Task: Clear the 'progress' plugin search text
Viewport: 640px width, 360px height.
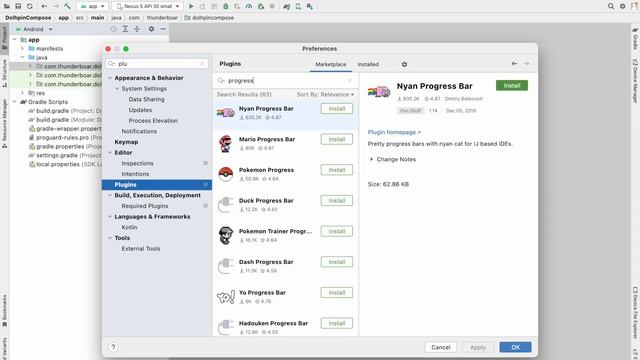Action: point(350,80)
